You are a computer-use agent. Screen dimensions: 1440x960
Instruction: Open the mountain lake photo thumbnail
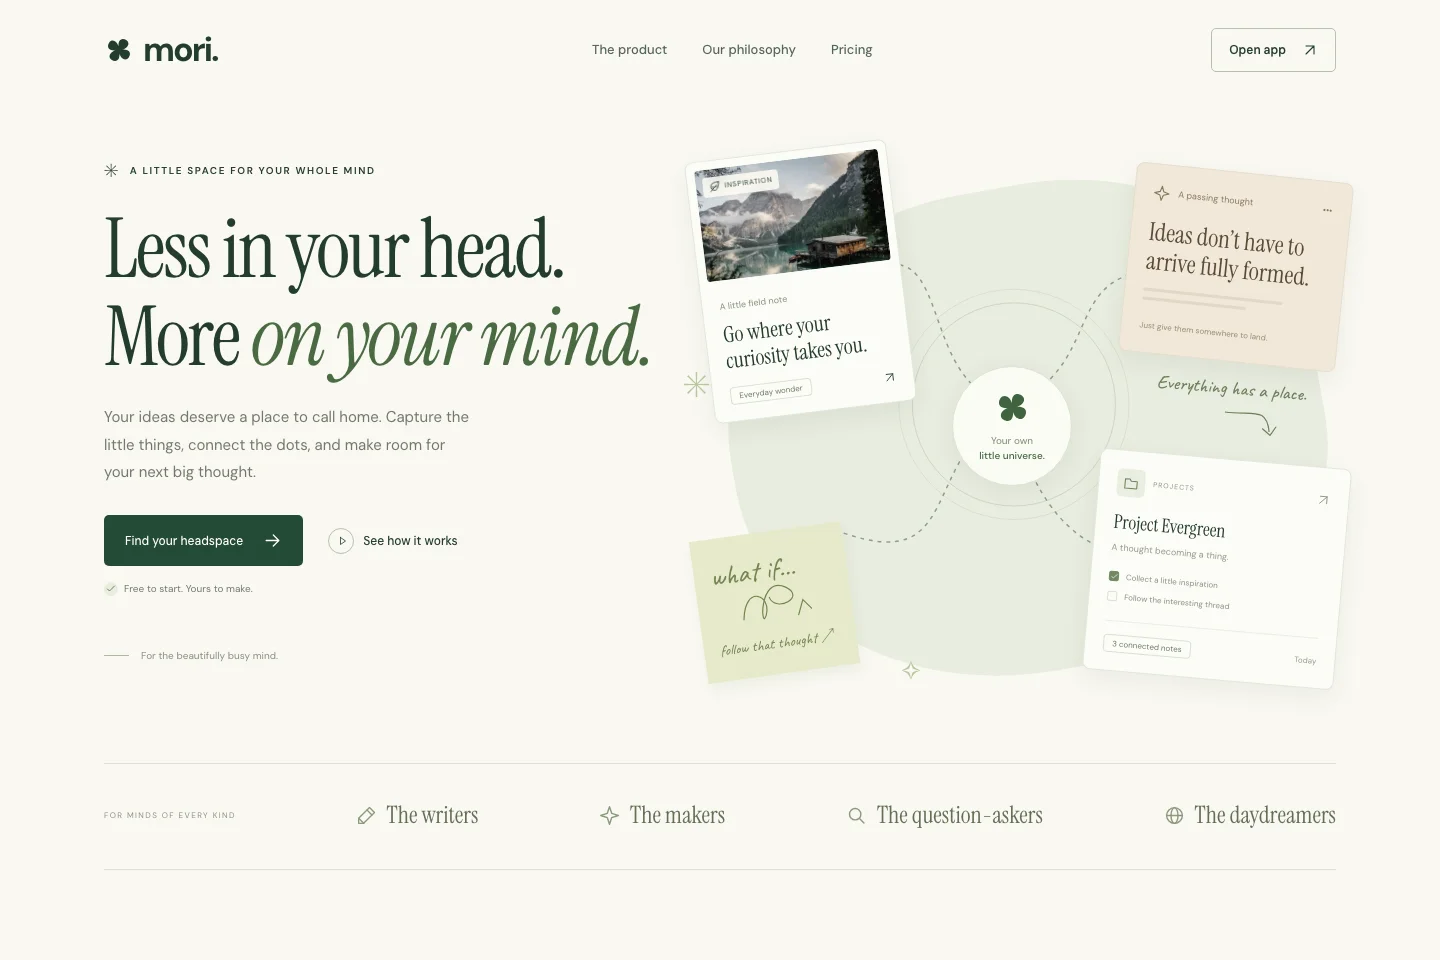[791, 215]
